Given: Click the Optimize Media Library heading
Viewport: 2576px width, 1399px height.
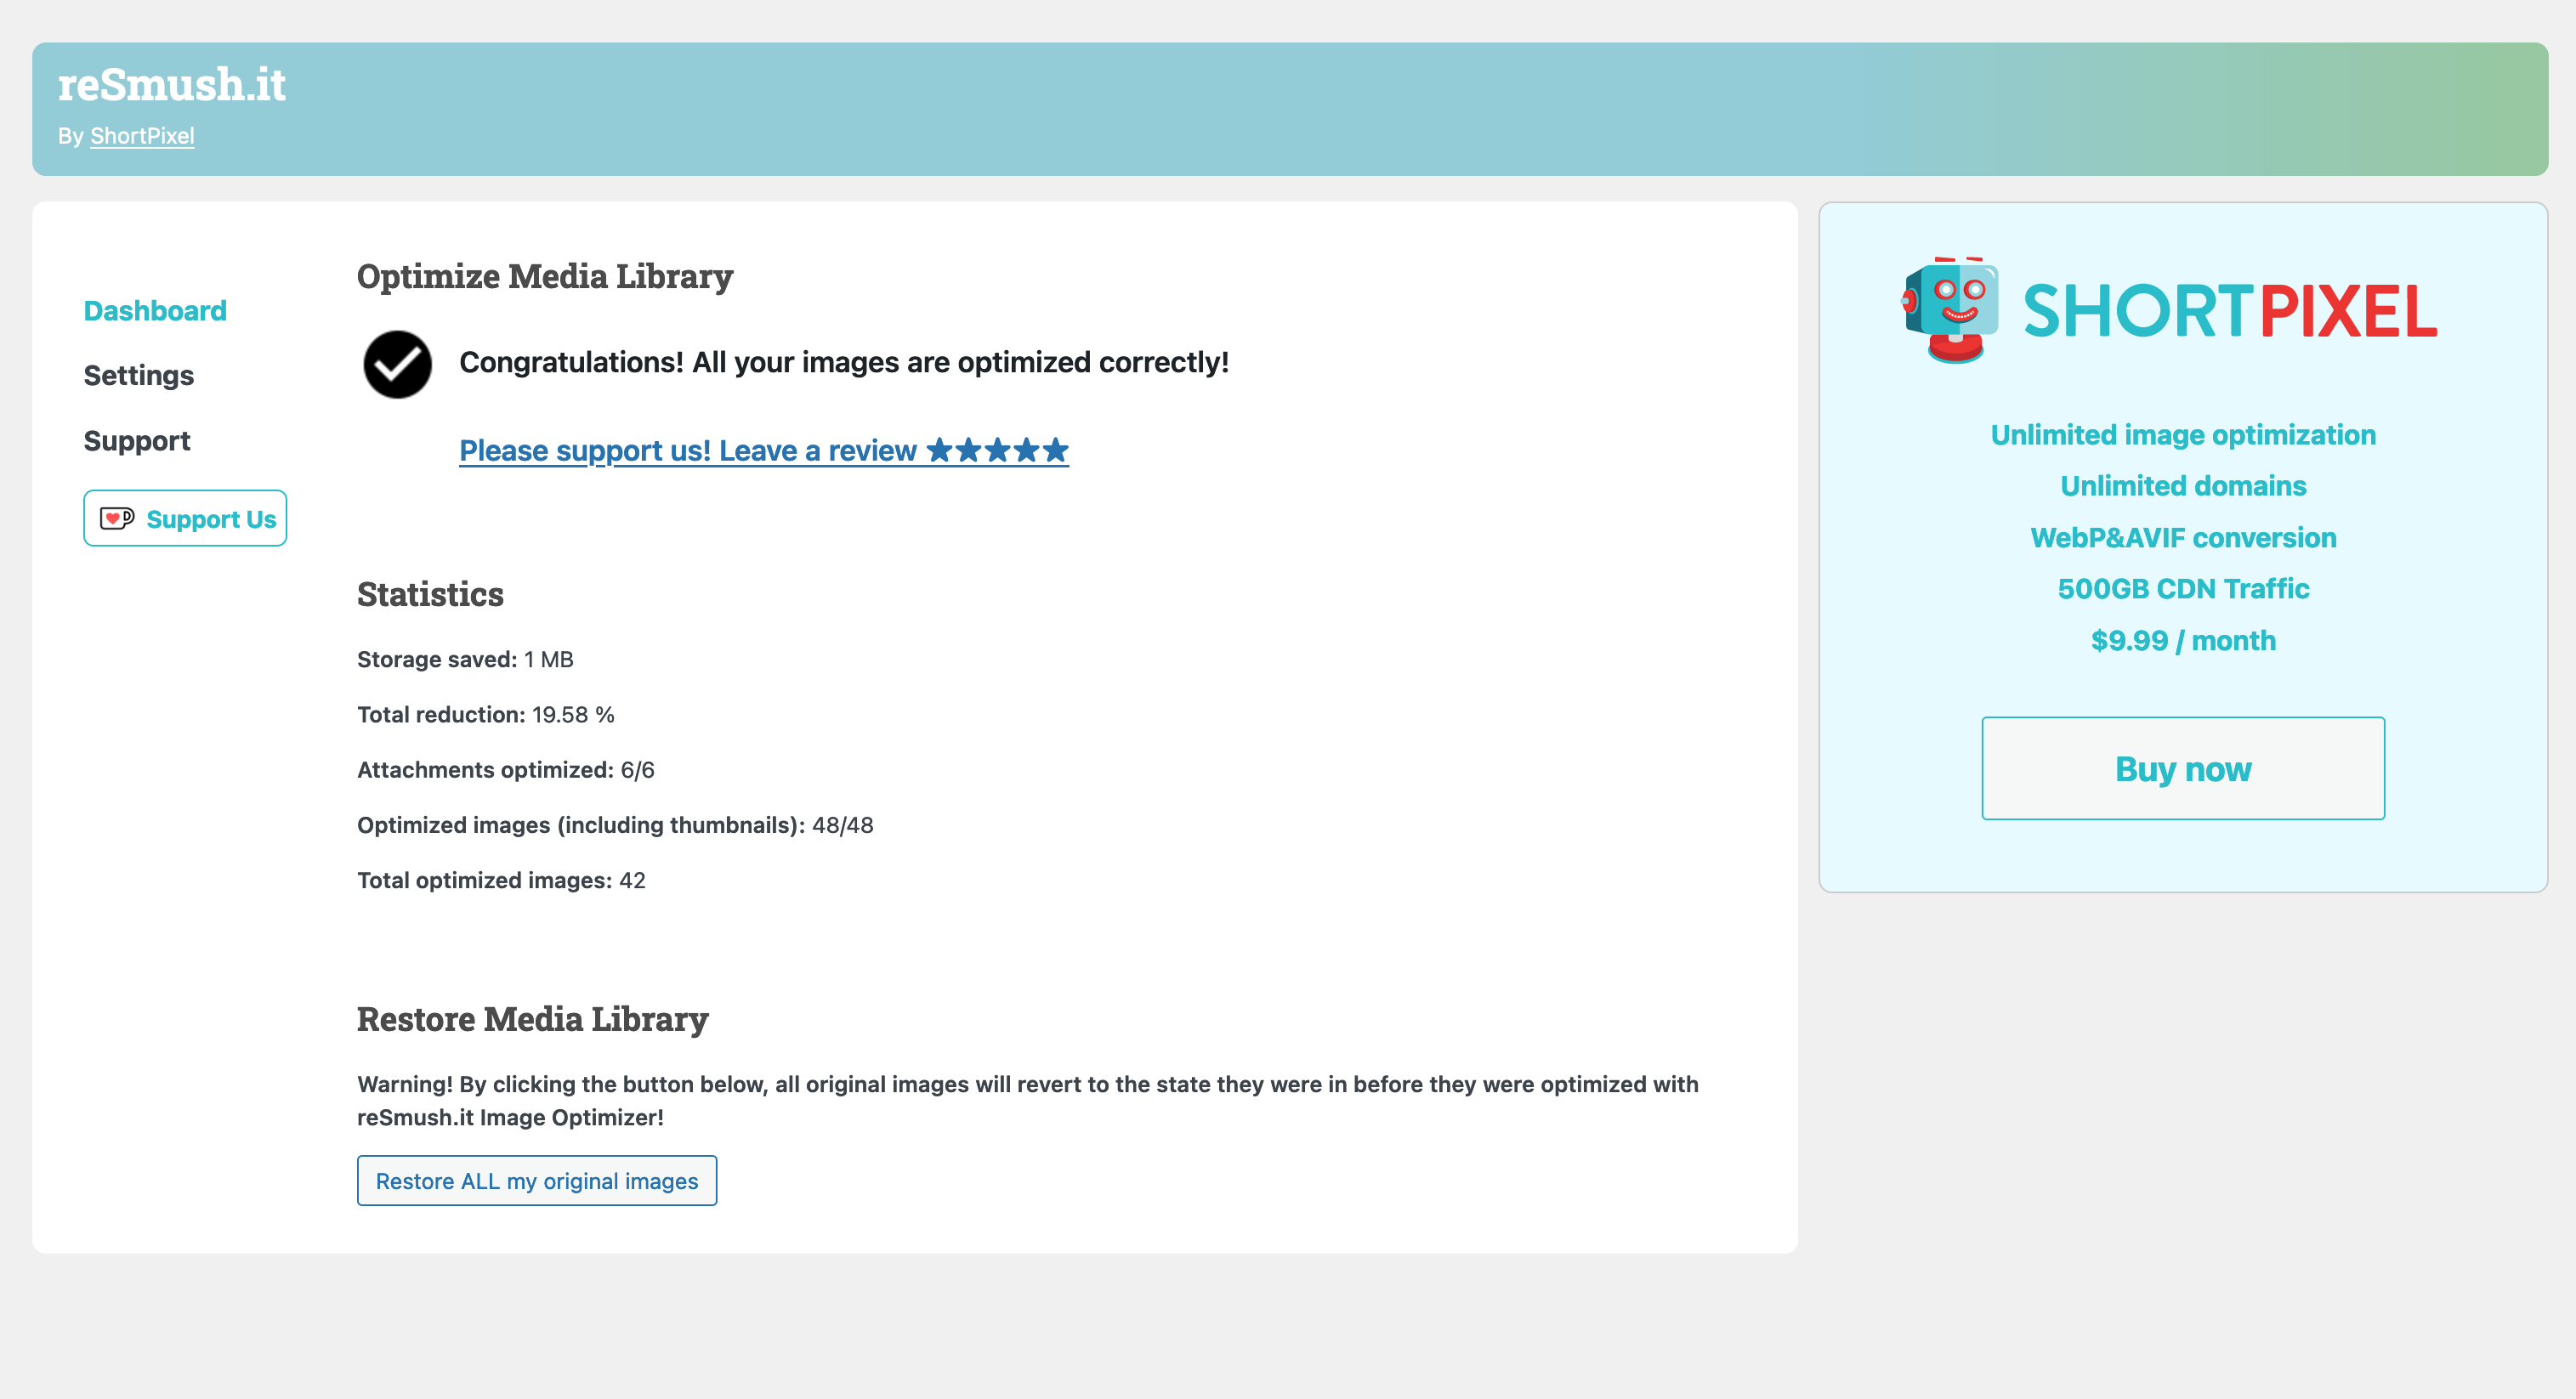Looking at the screenshot, I should point(545,277).
